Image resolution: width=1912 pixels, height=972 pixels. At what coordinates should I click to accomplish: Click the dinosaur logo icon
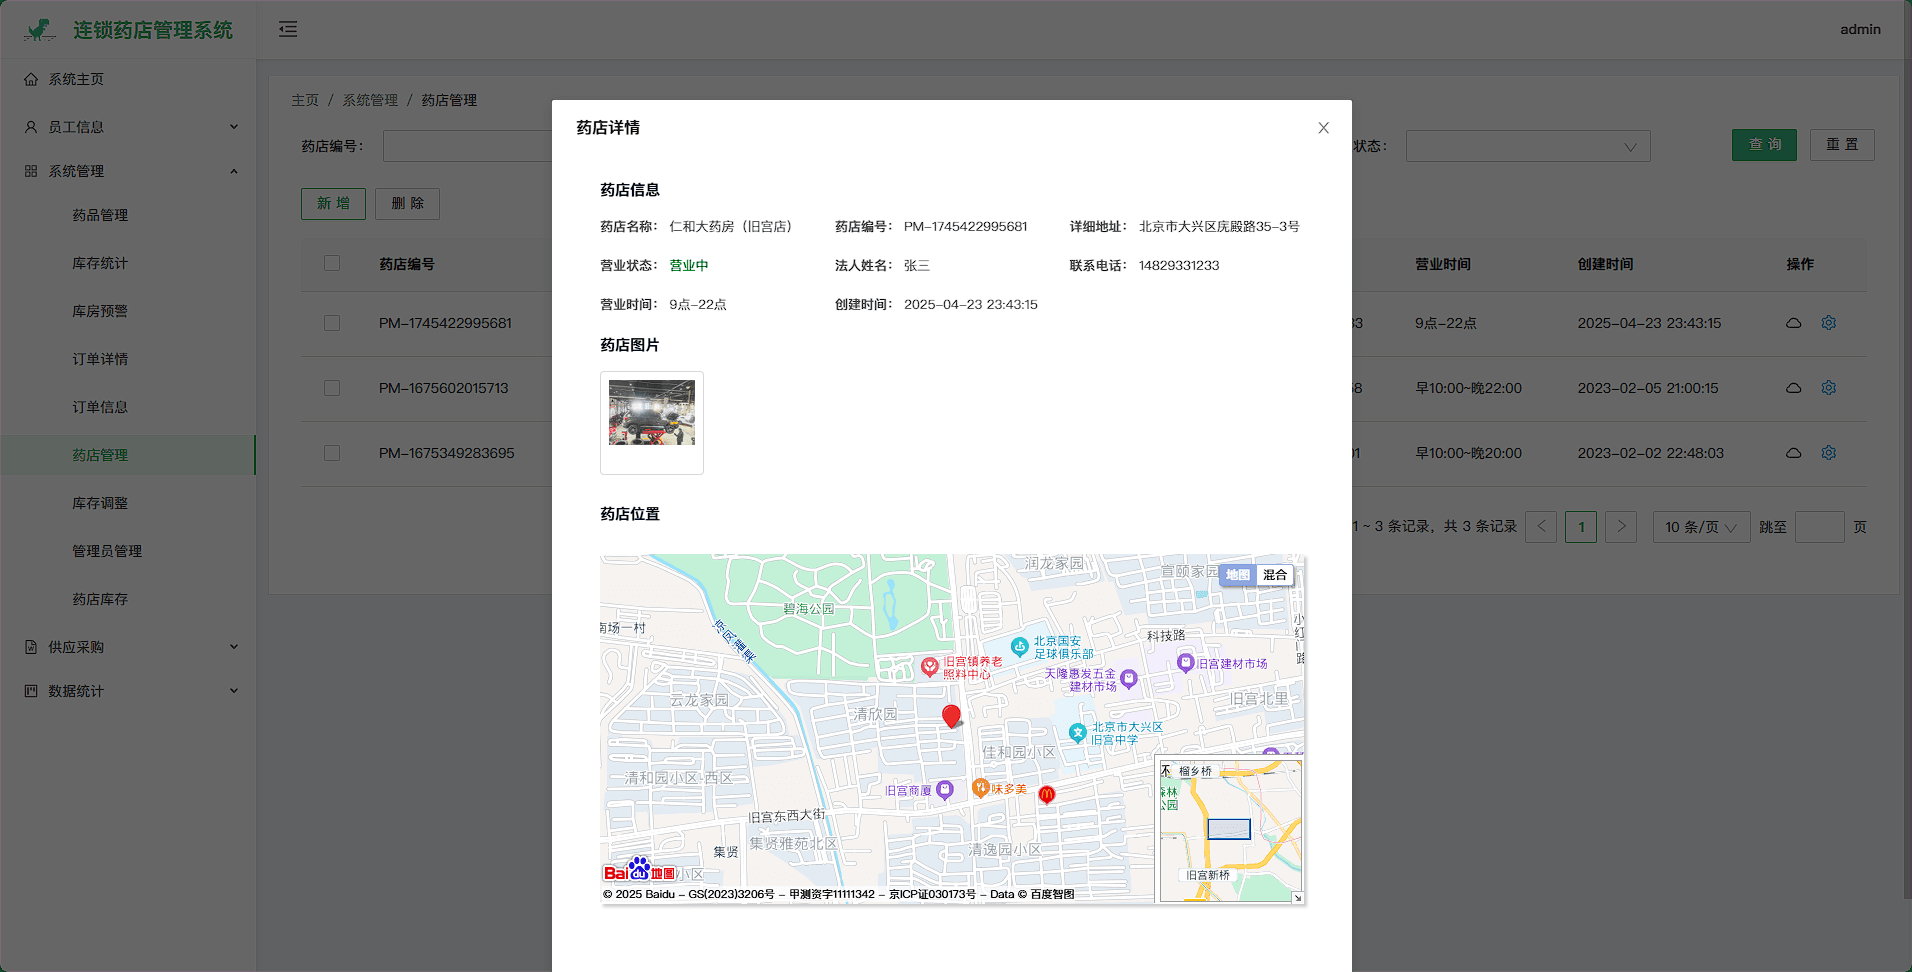[x=40, y=30]
